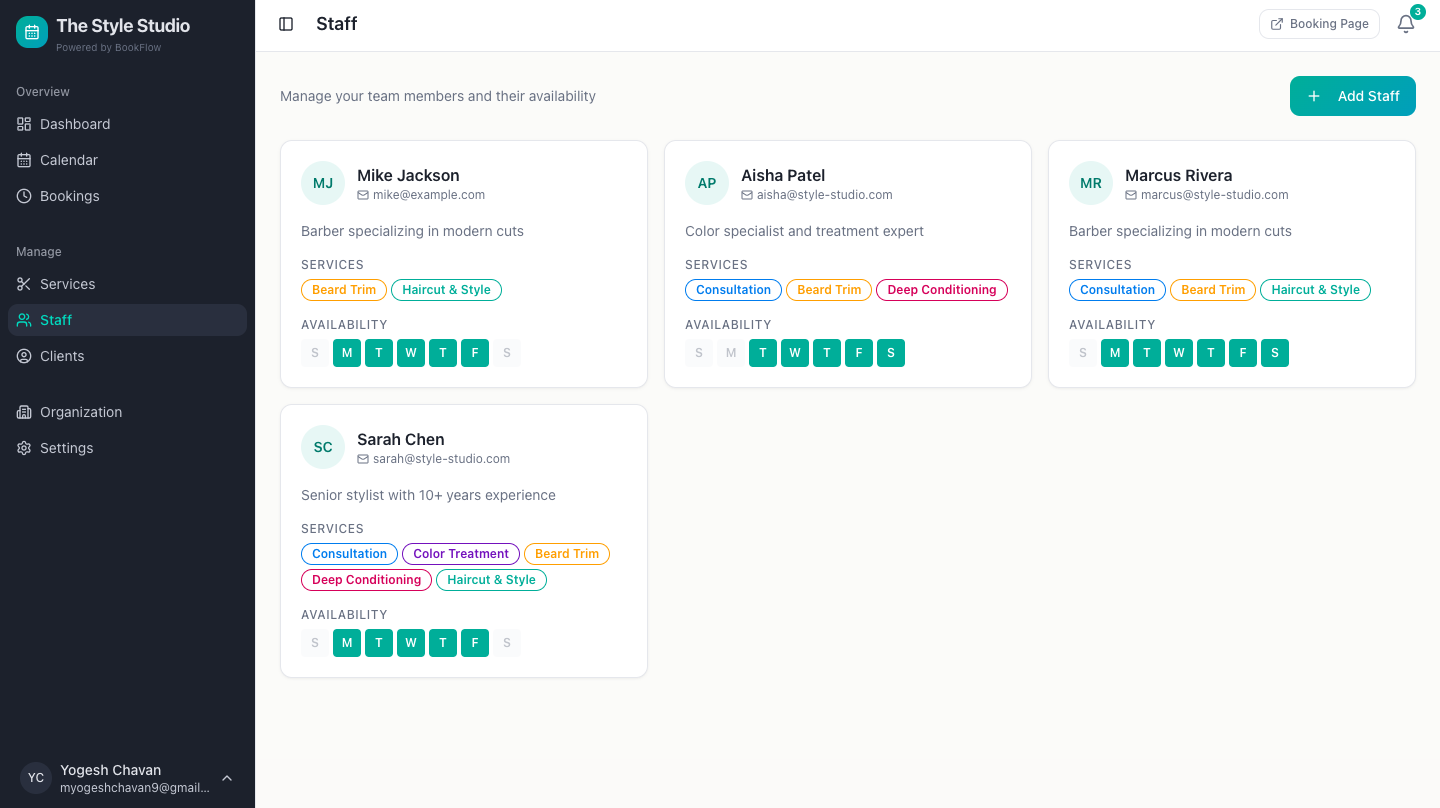Click "Senior stylist with 10+ years experience" text
Viewport: 1440px width, 808px height.
(428, 495)
